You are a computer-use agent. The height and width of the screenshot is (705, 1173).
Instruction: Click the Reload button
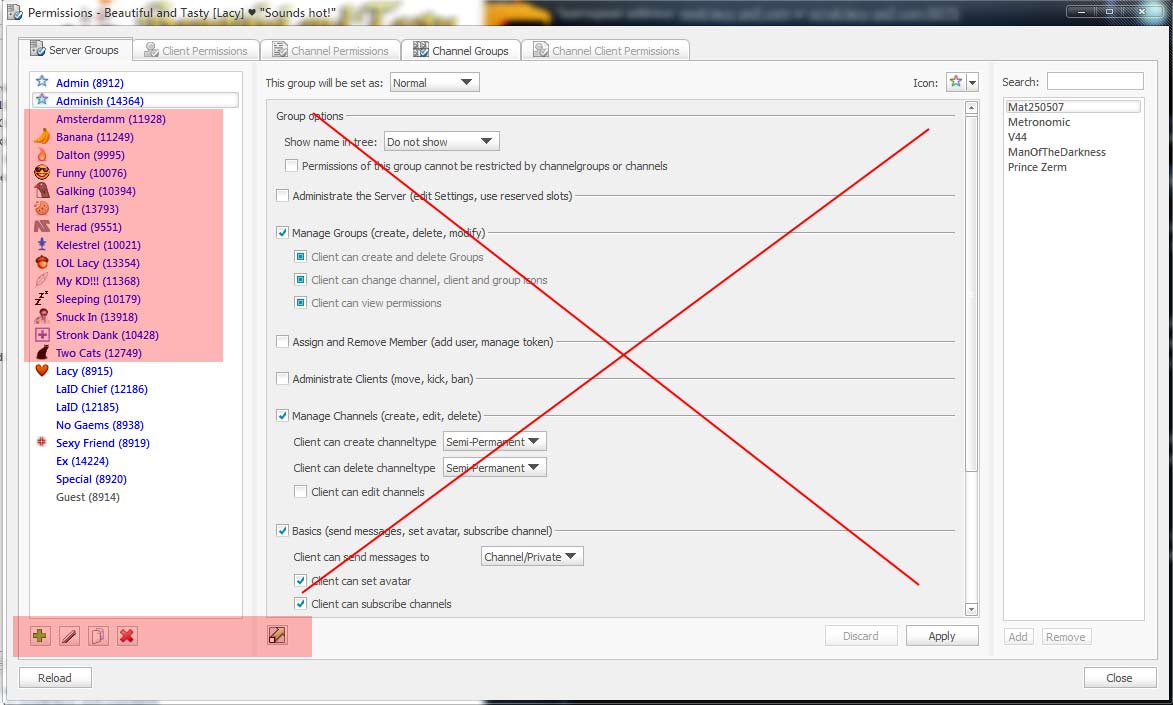tap(55, 678)
